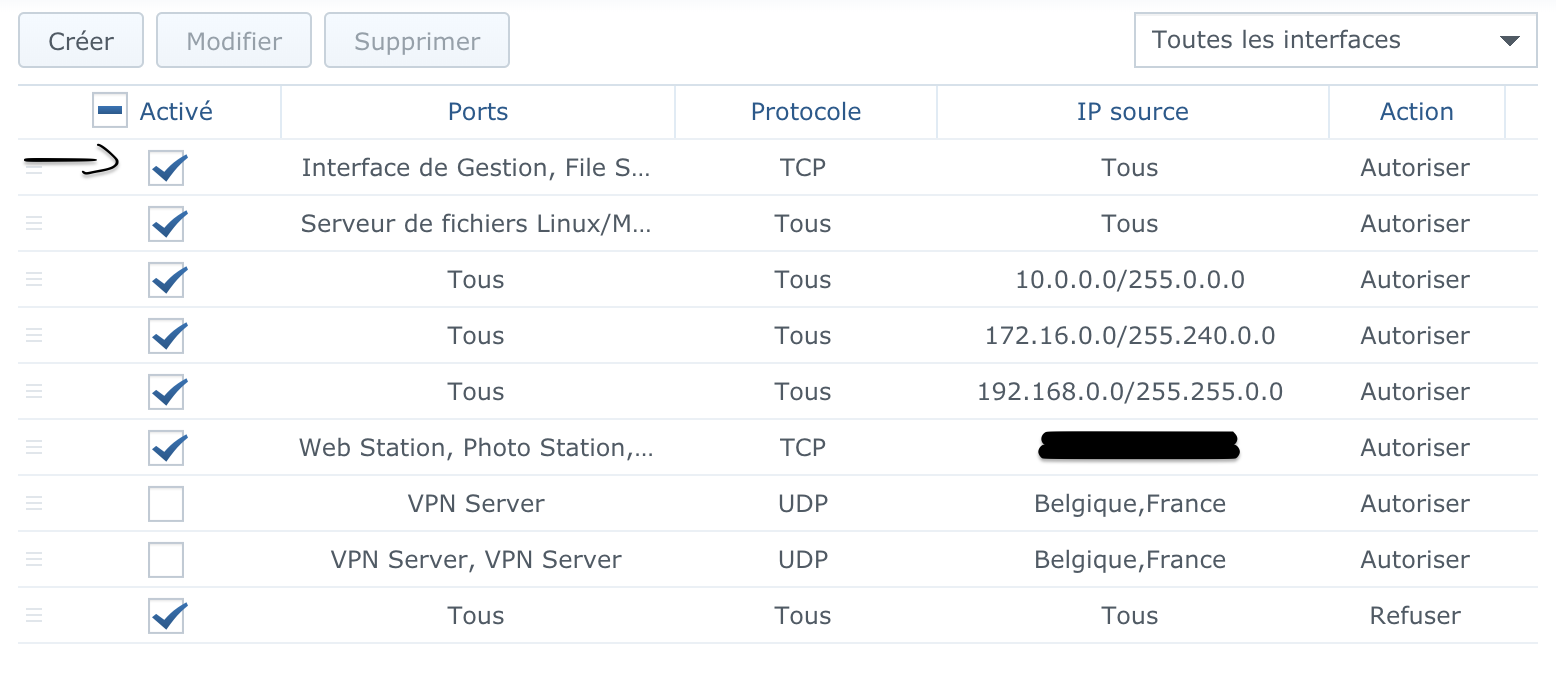Toggle the Activé header select-all checkbox
Screen dimensions: 1556x694
point(109,111)
